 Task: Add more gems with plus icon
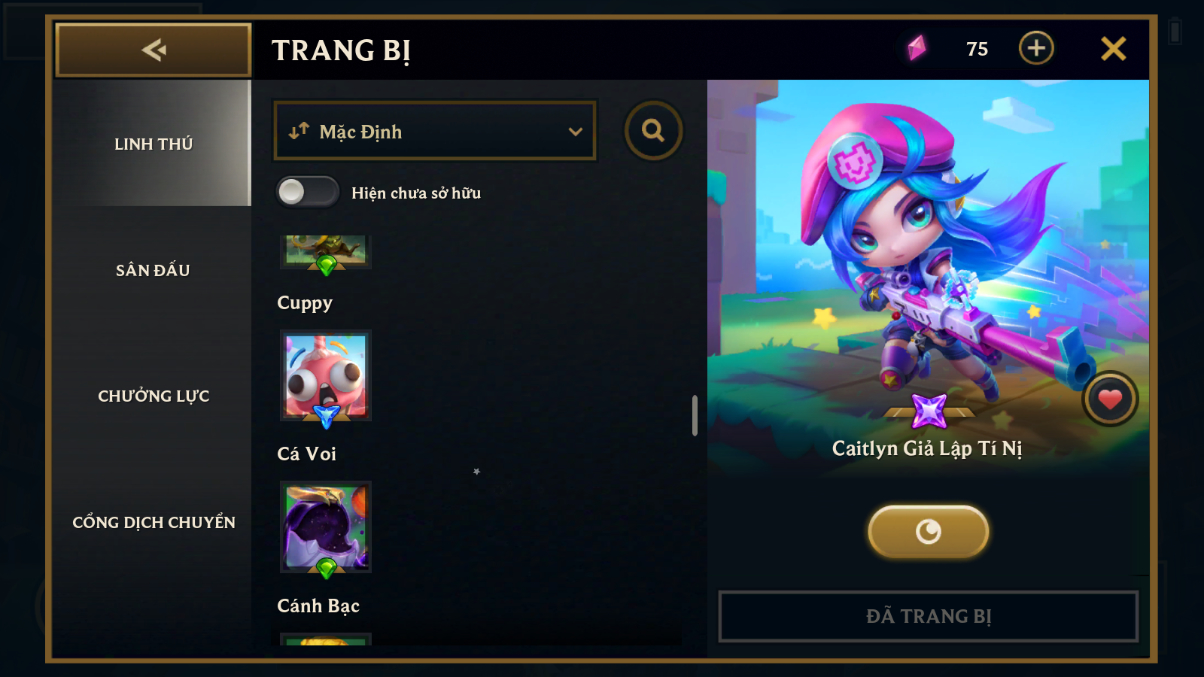click(x=1036, y=48)
